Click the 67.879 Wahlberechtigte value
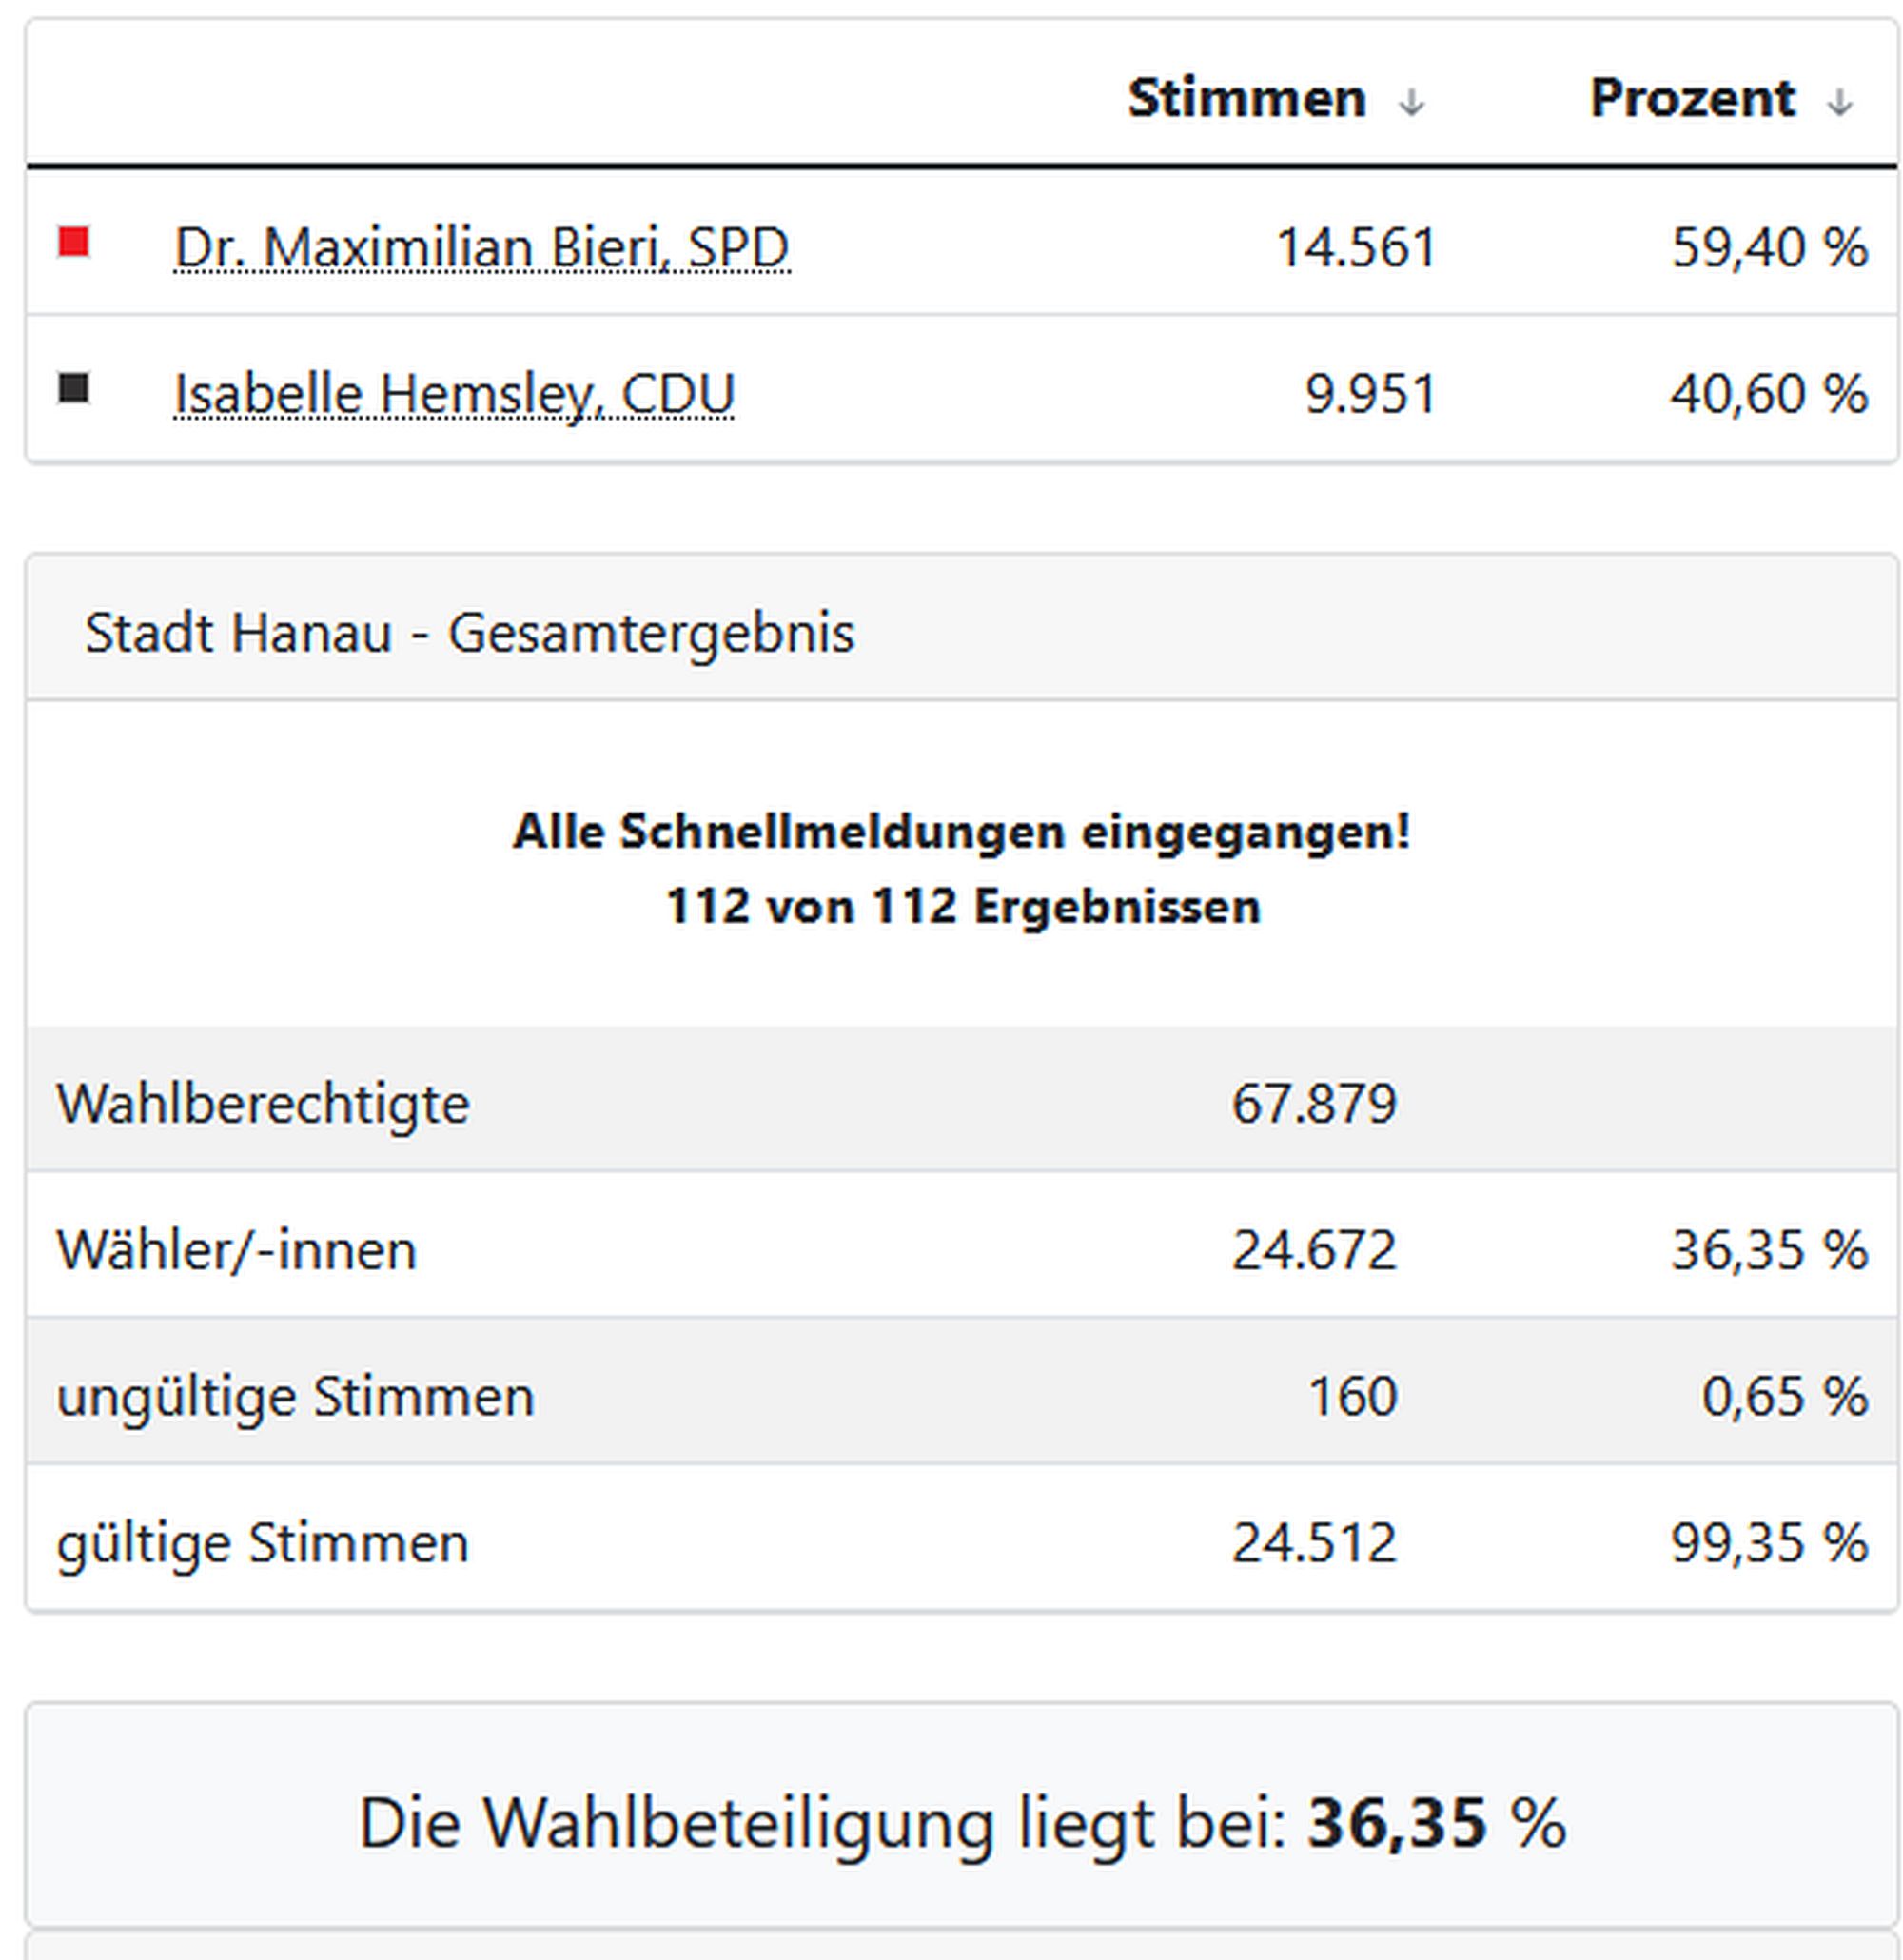 1314,1103
